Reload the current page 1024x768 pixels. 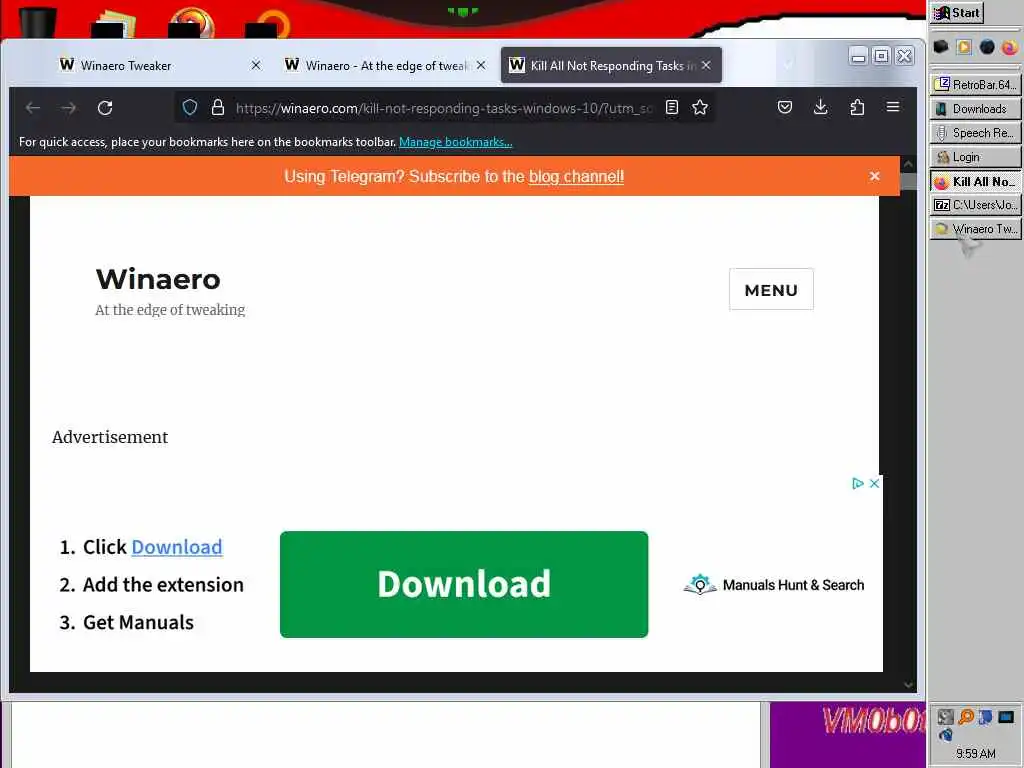(105, 108)
